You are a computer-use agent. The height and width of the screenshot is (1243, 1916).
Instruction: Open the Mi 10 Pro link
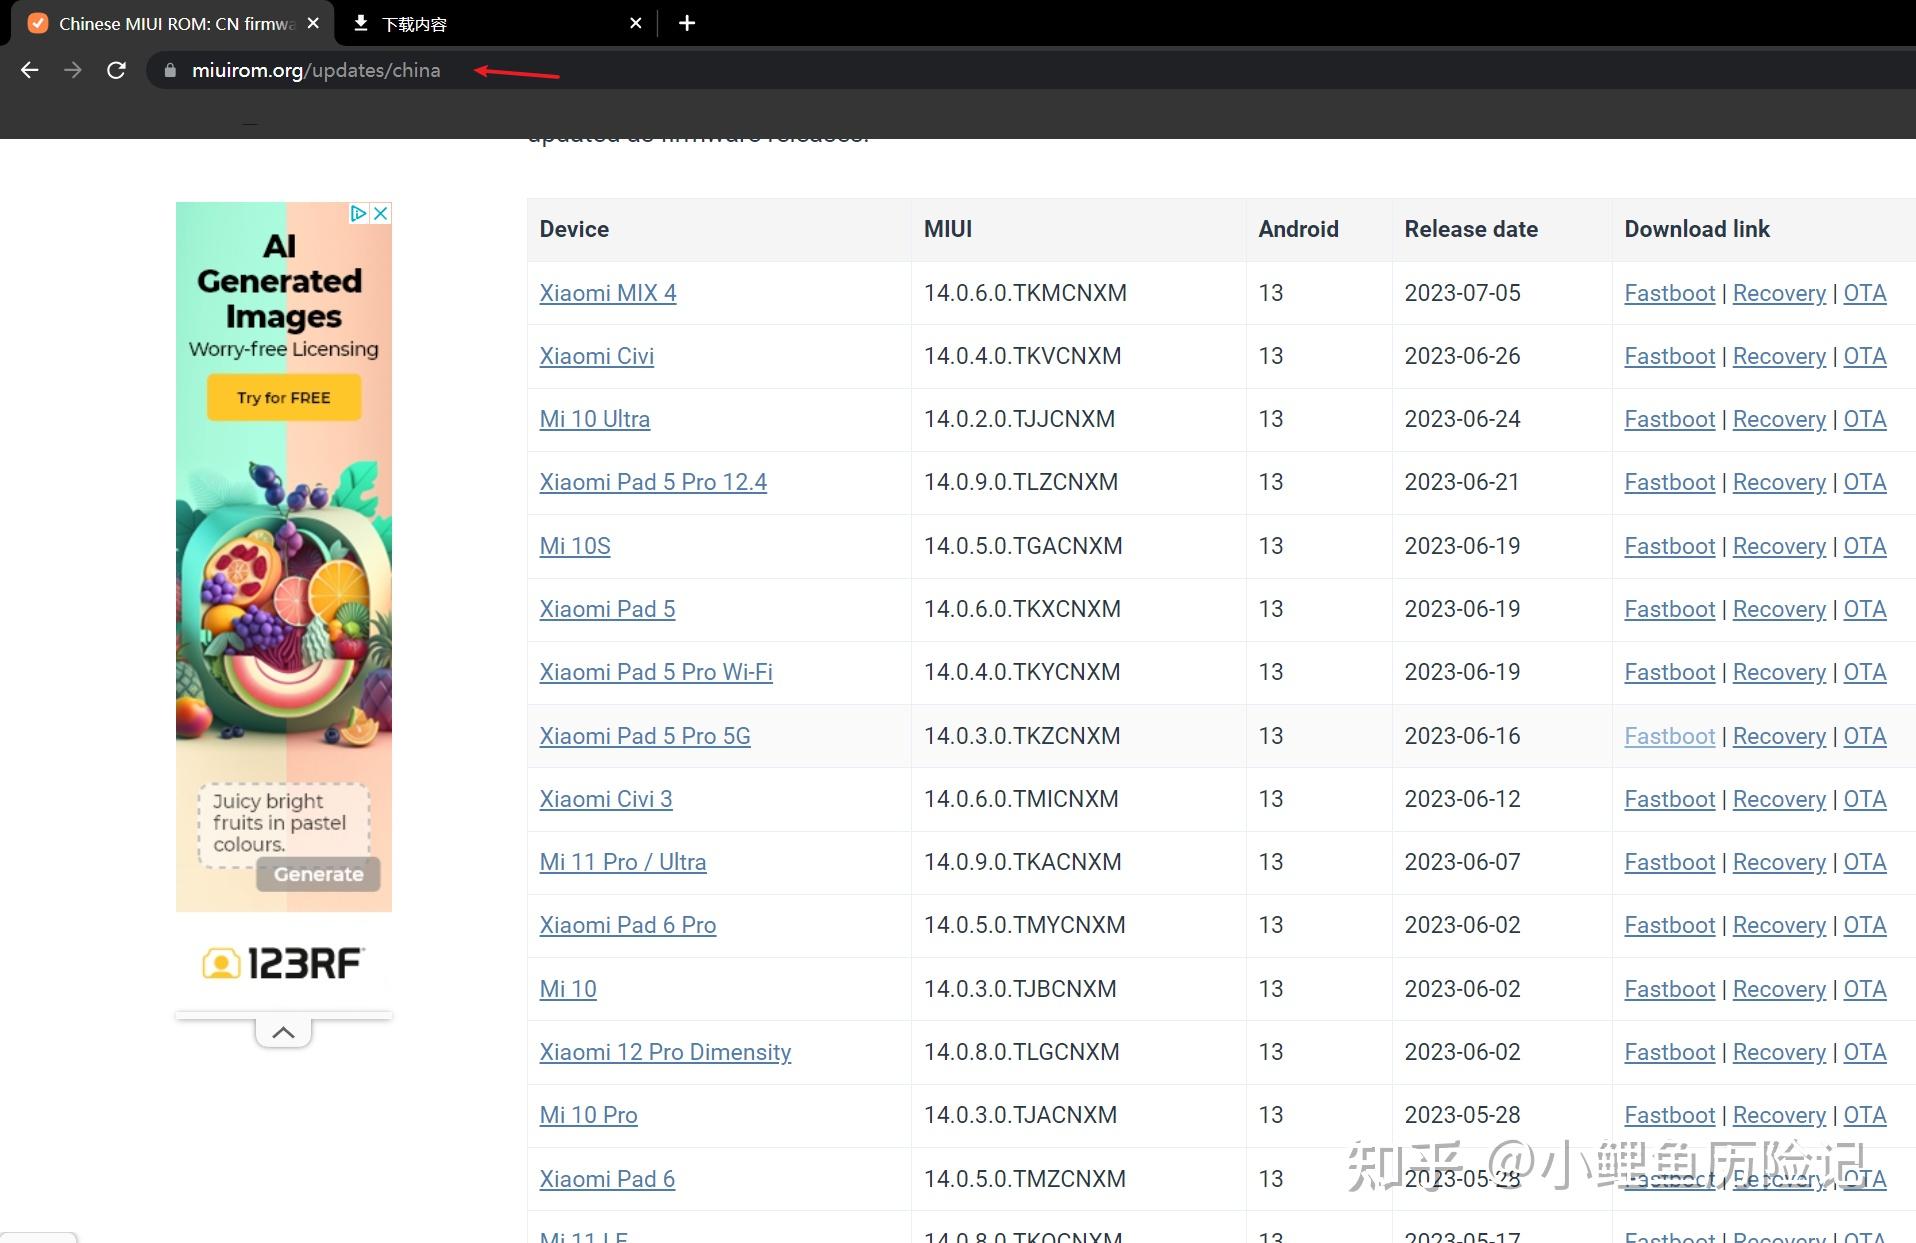pos(588,1115)
